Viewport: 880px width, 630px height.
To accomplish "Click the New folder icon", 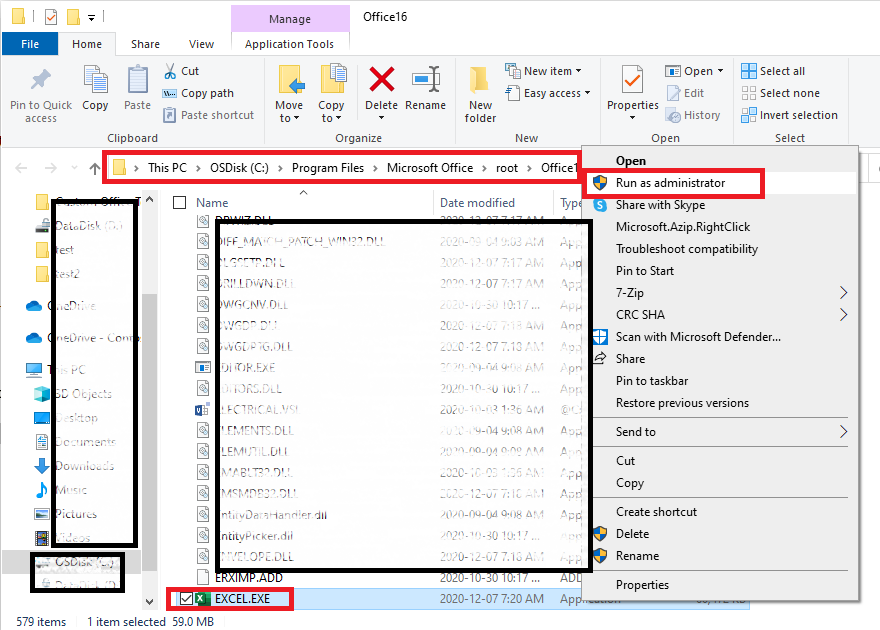I will tap(479, 80).
